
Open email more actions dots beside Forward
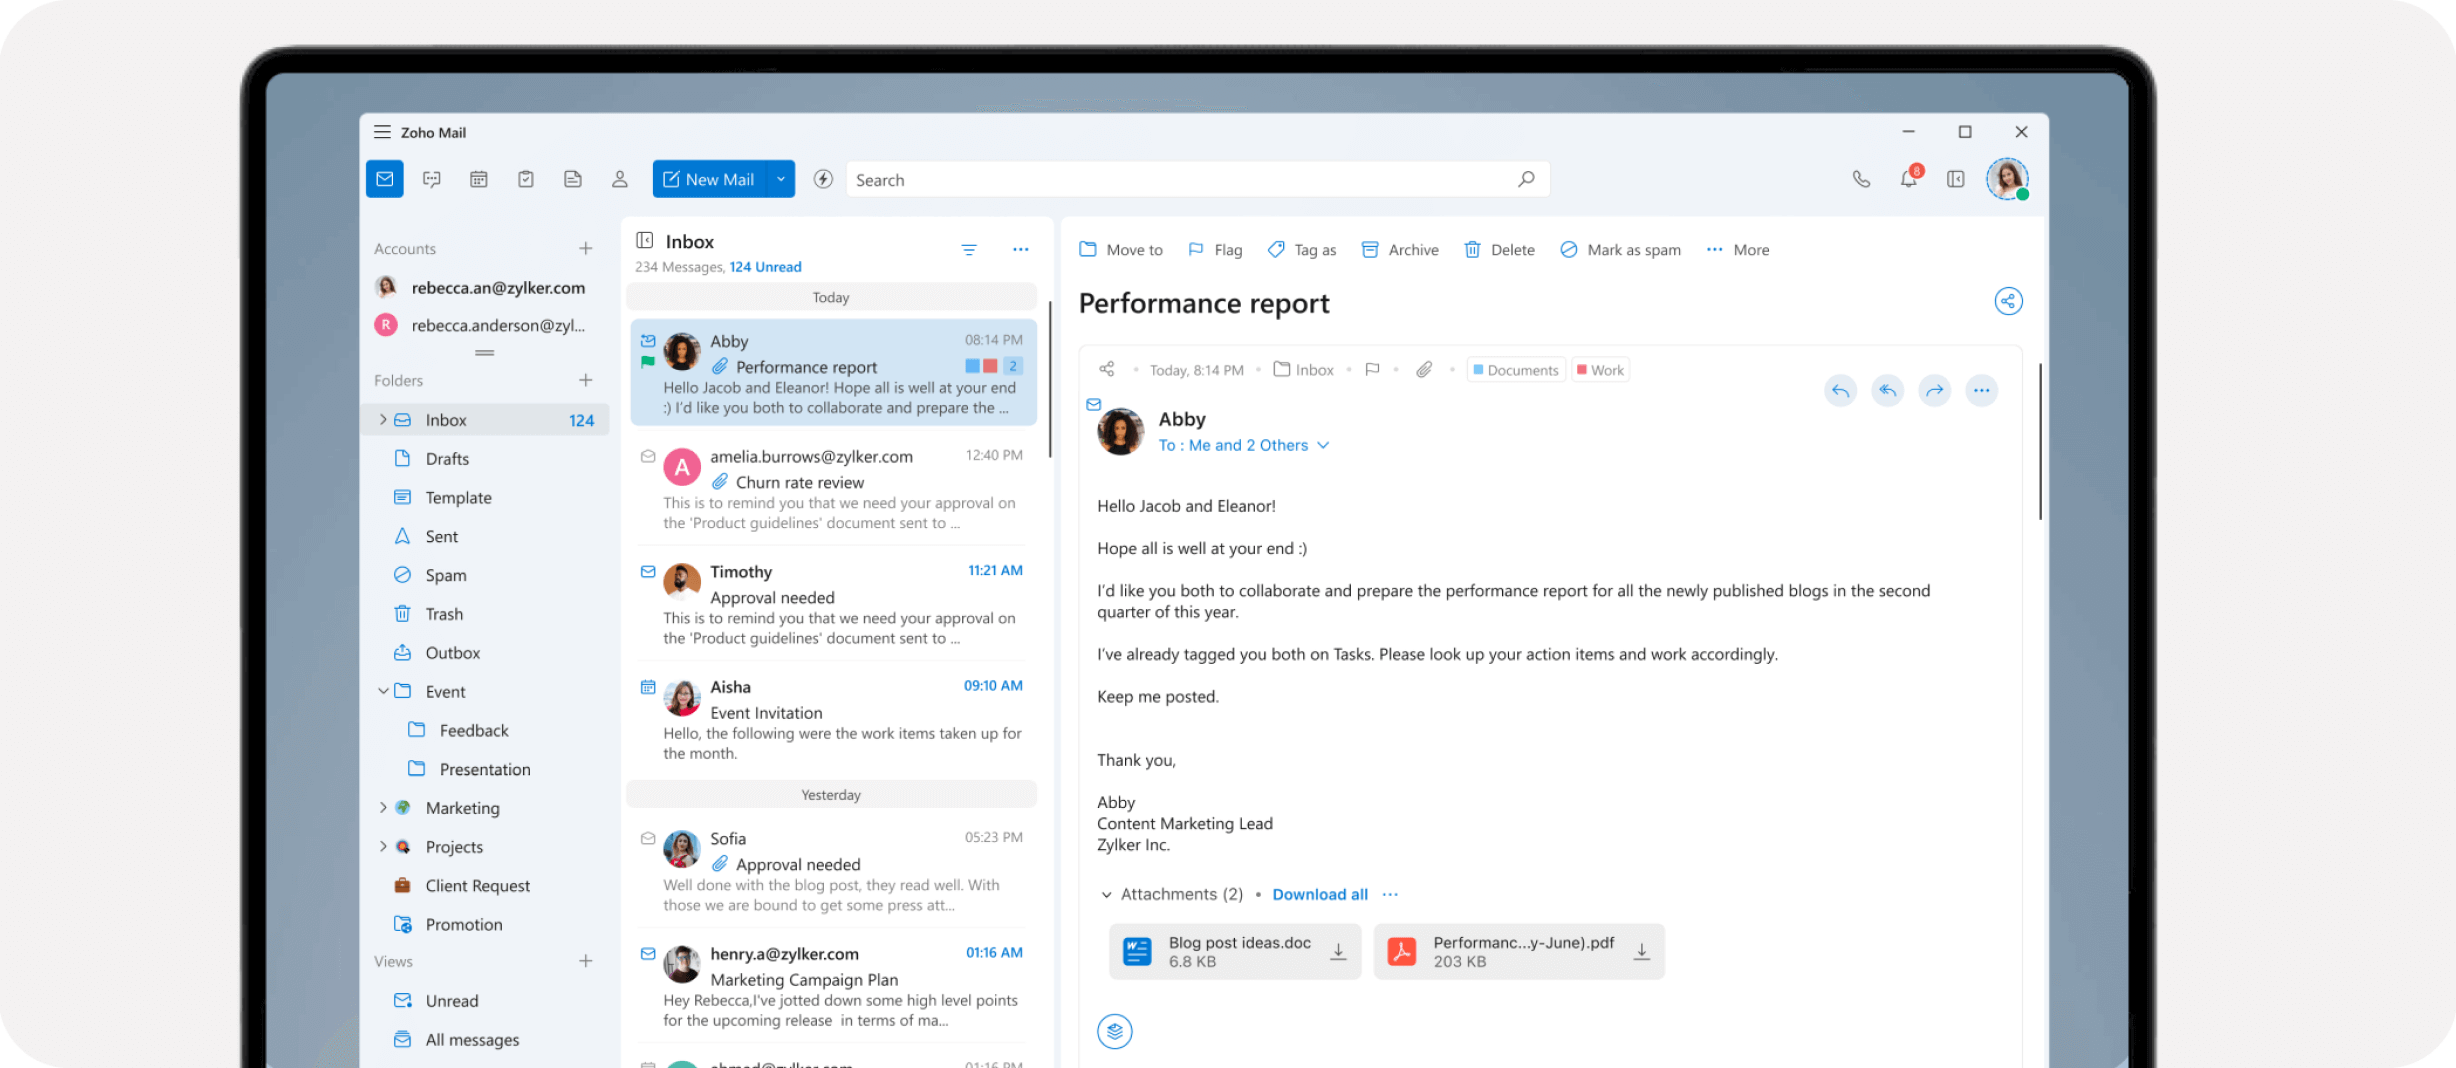click(x=1982, y=390)
